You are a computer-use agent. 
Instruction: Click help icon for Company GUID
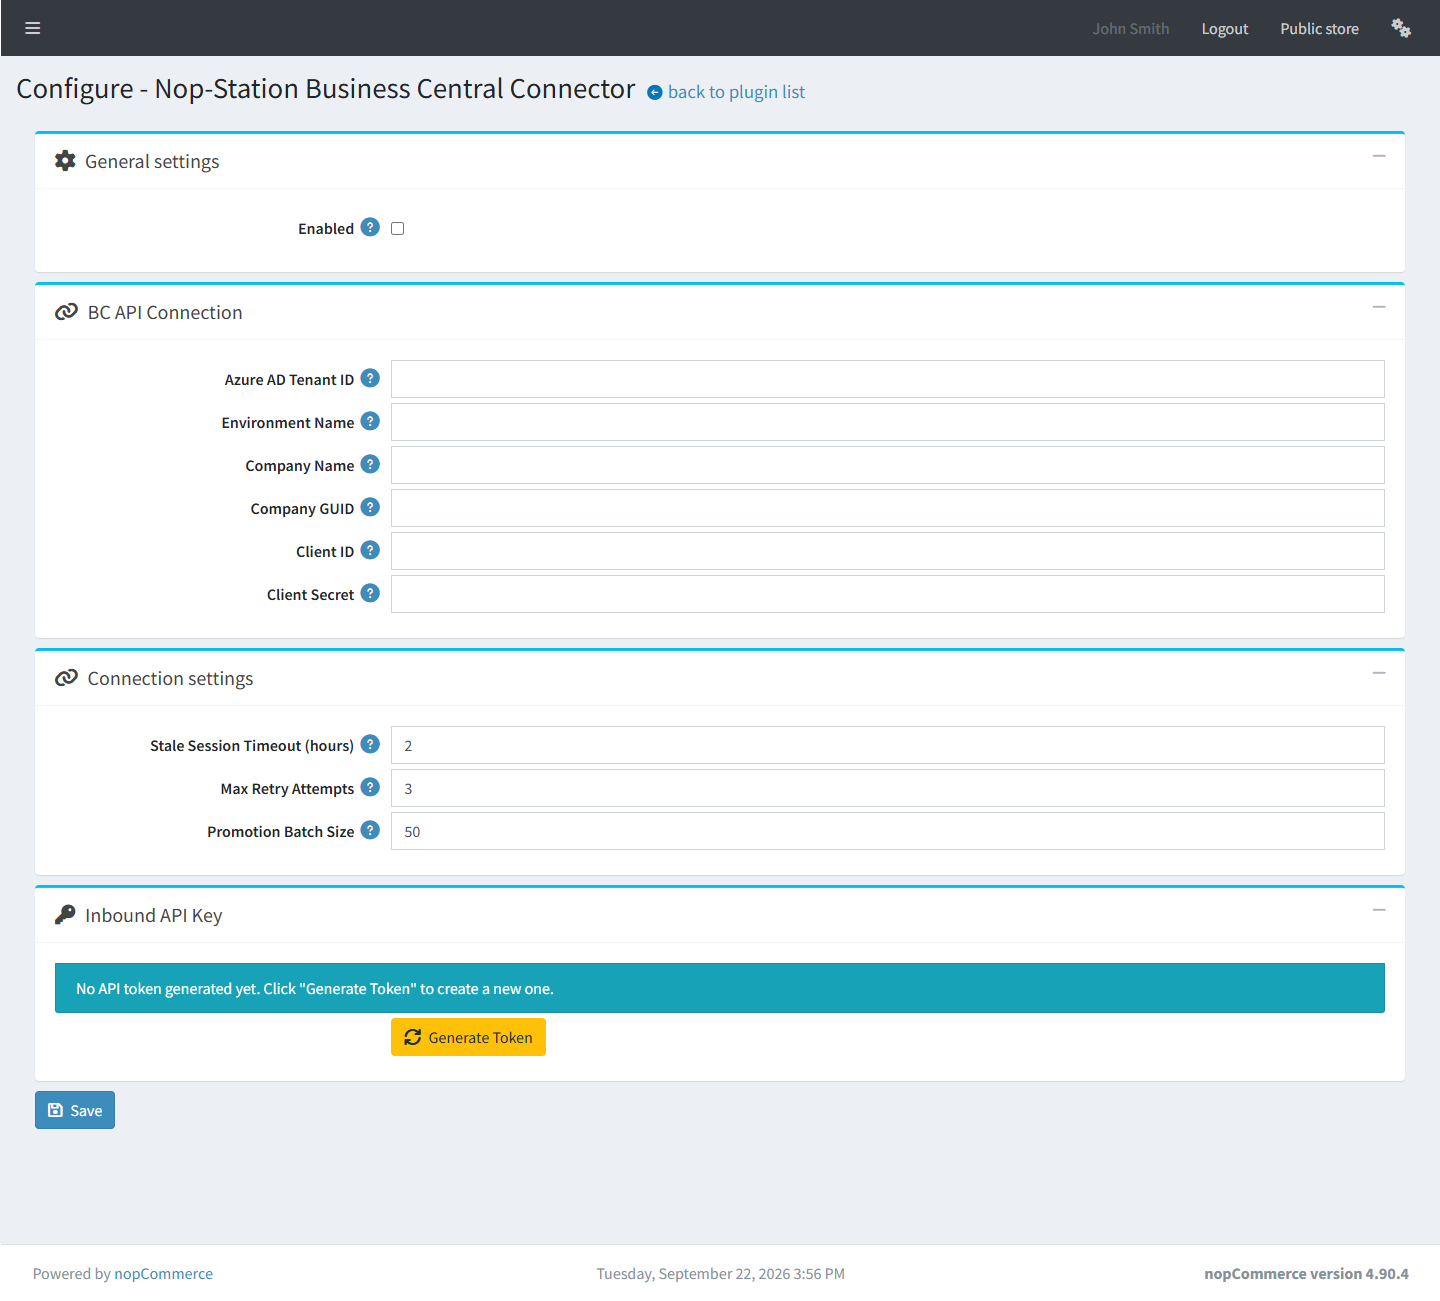pos(370,507)
